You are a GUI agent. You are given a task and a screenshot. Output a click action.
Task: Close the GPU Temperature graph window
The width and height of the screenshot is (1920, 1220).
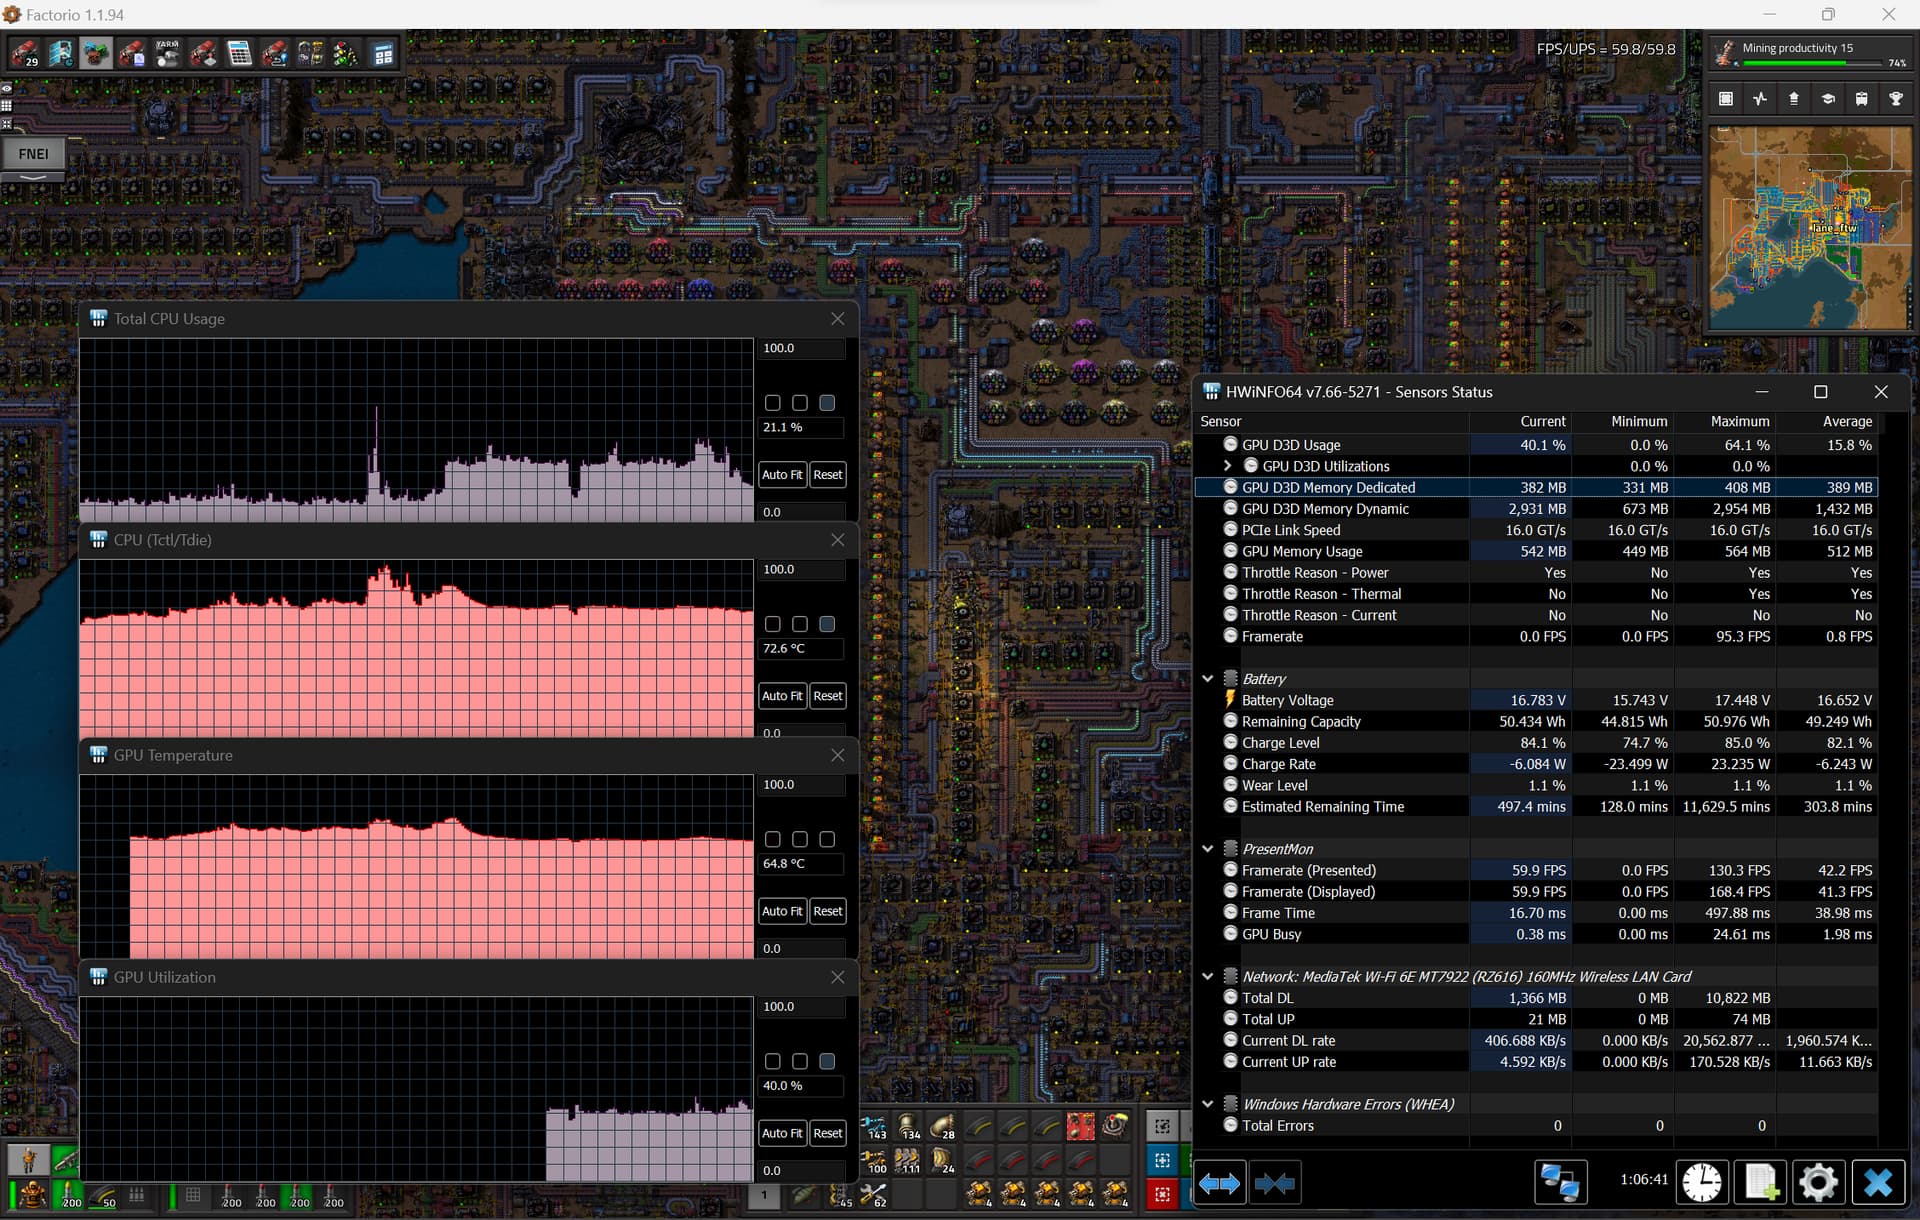838,755
